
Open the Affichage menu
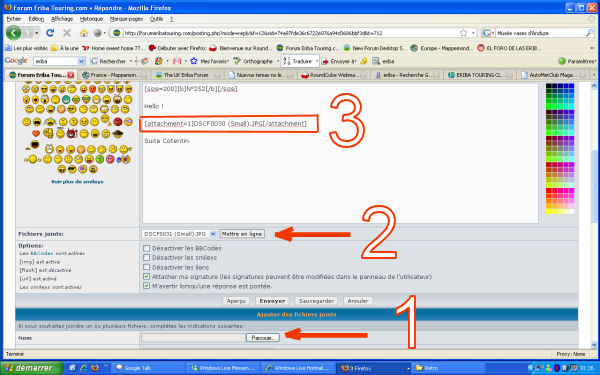click(x=62, y=19)
